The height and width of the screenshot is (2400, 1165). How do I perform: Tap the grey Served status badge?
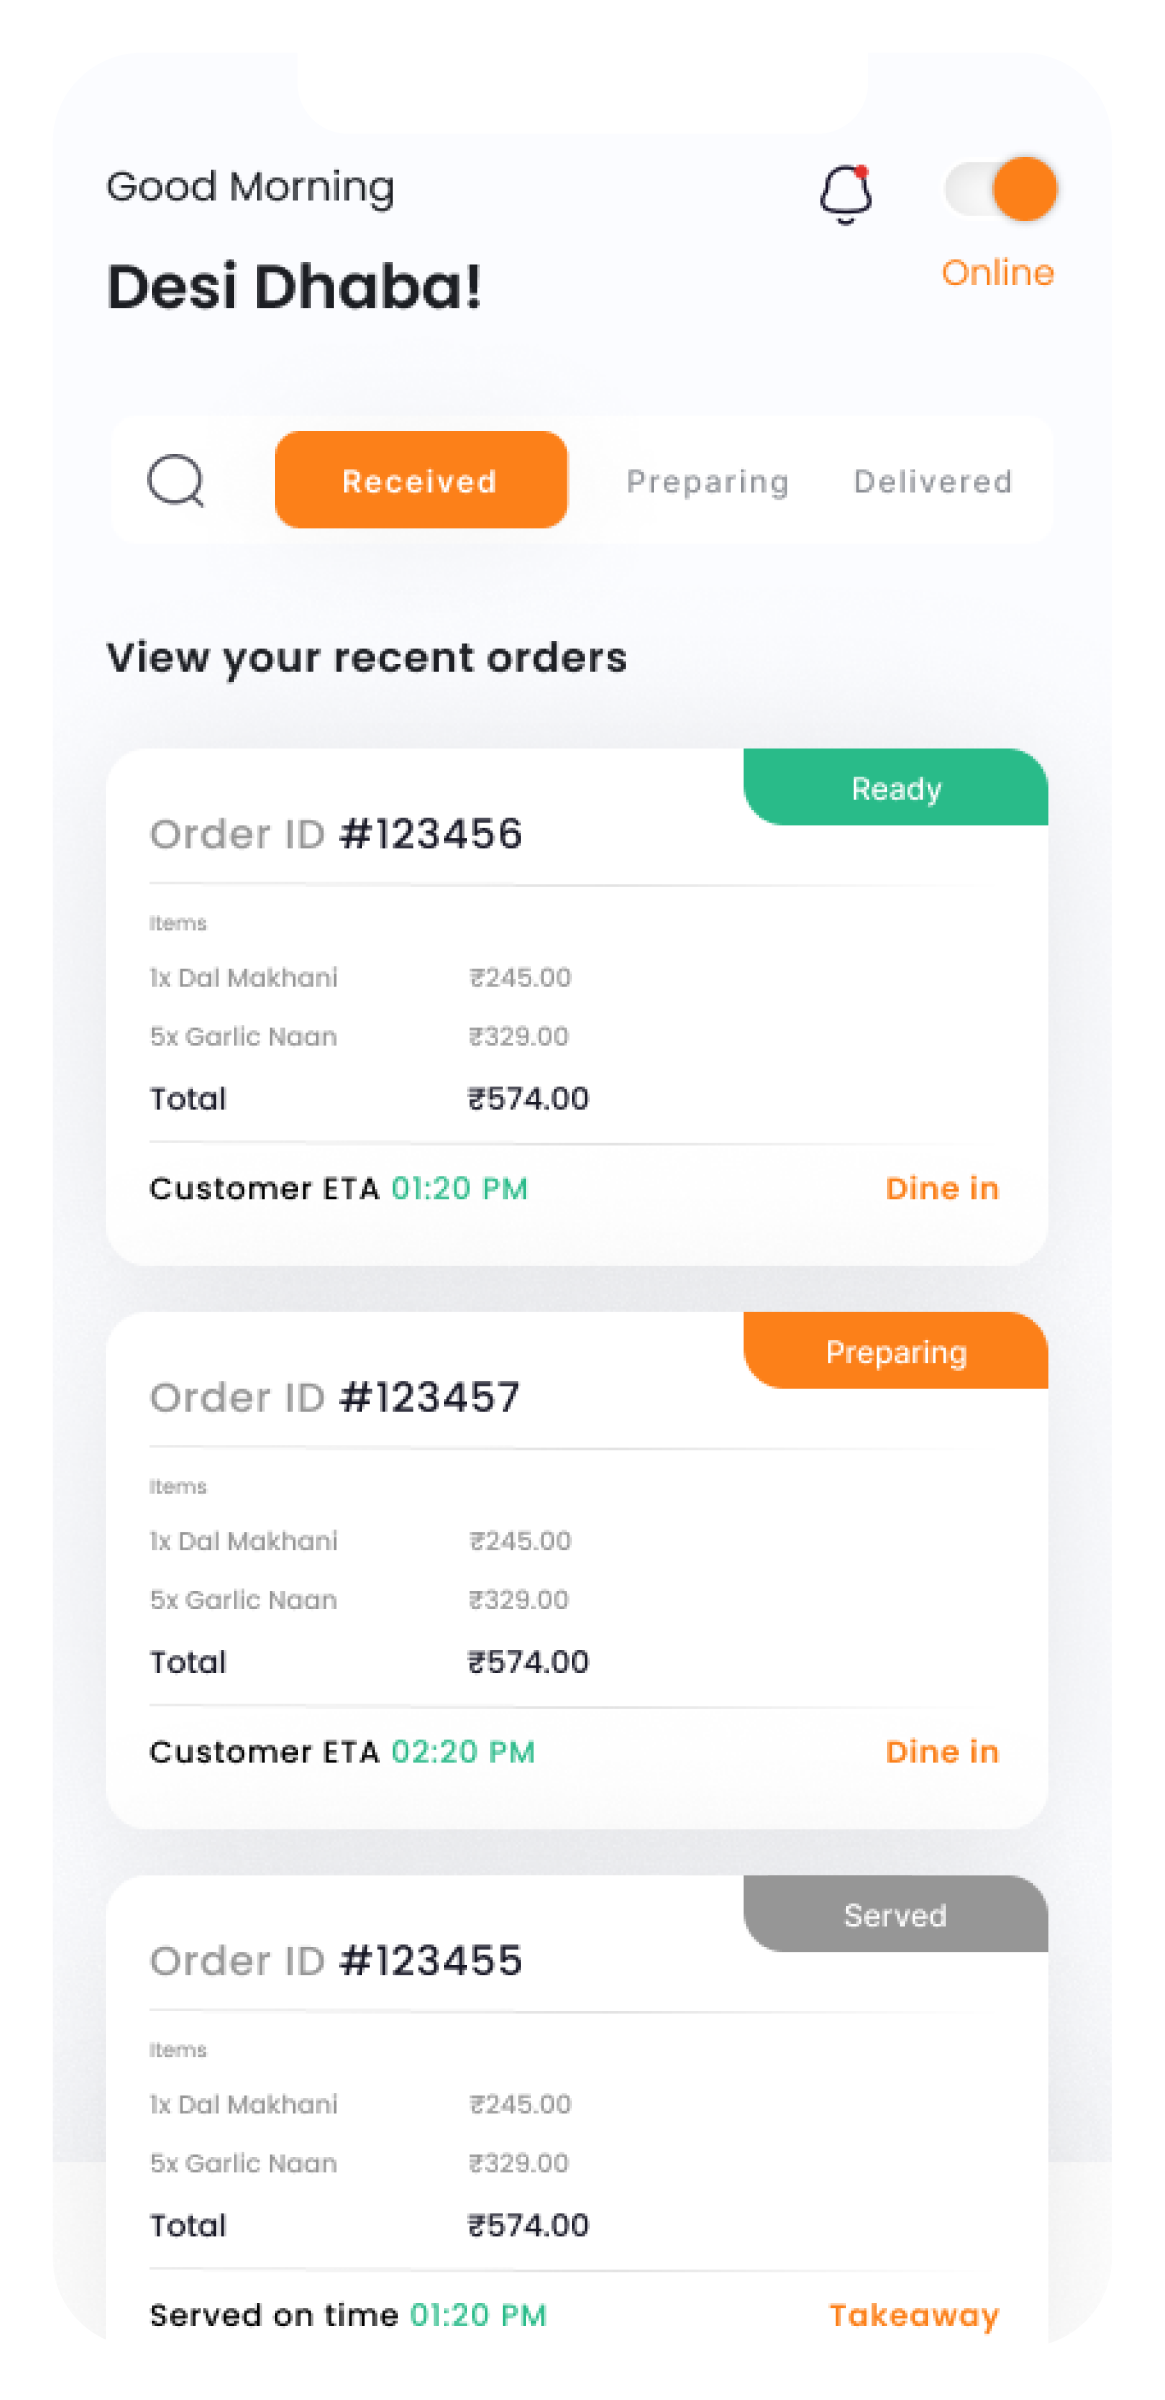click(896, 1914)
